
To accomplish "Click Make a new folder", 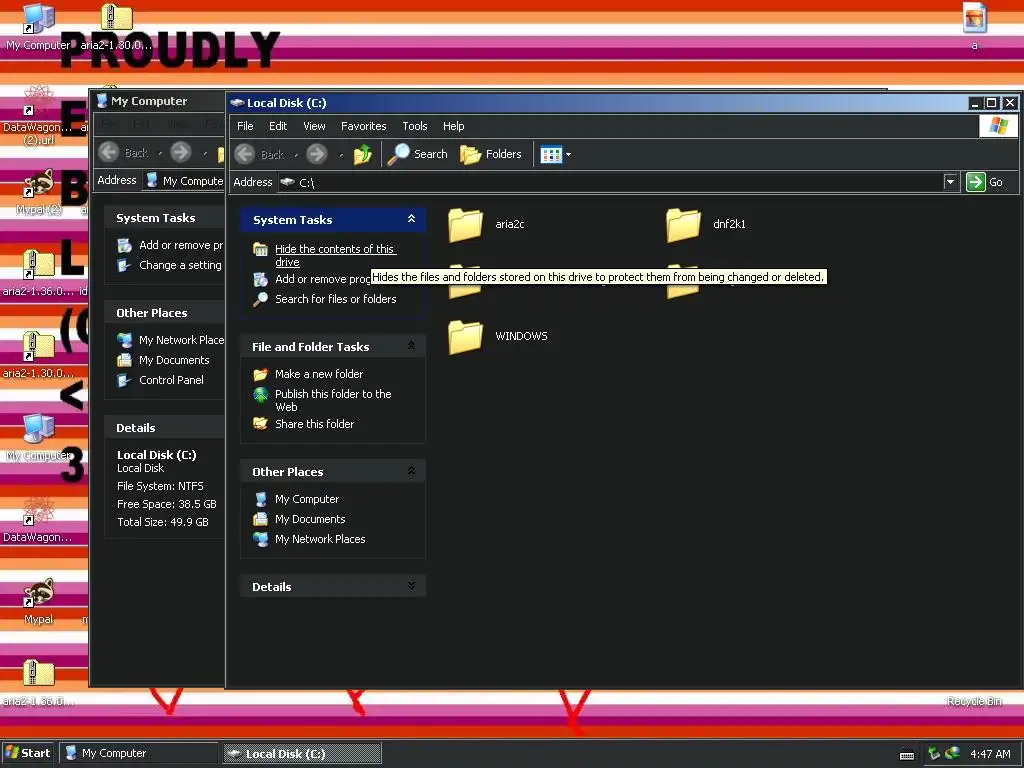I will pos(319,374).
